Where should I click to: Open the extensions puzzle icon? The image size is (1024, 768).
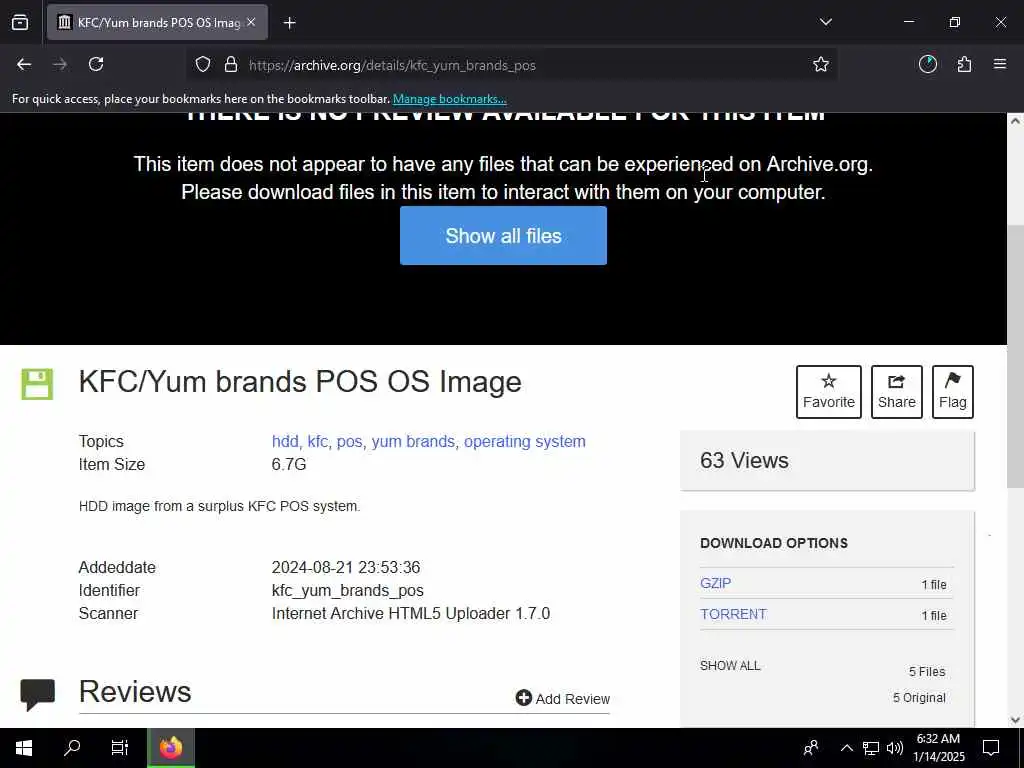point(965,65)
